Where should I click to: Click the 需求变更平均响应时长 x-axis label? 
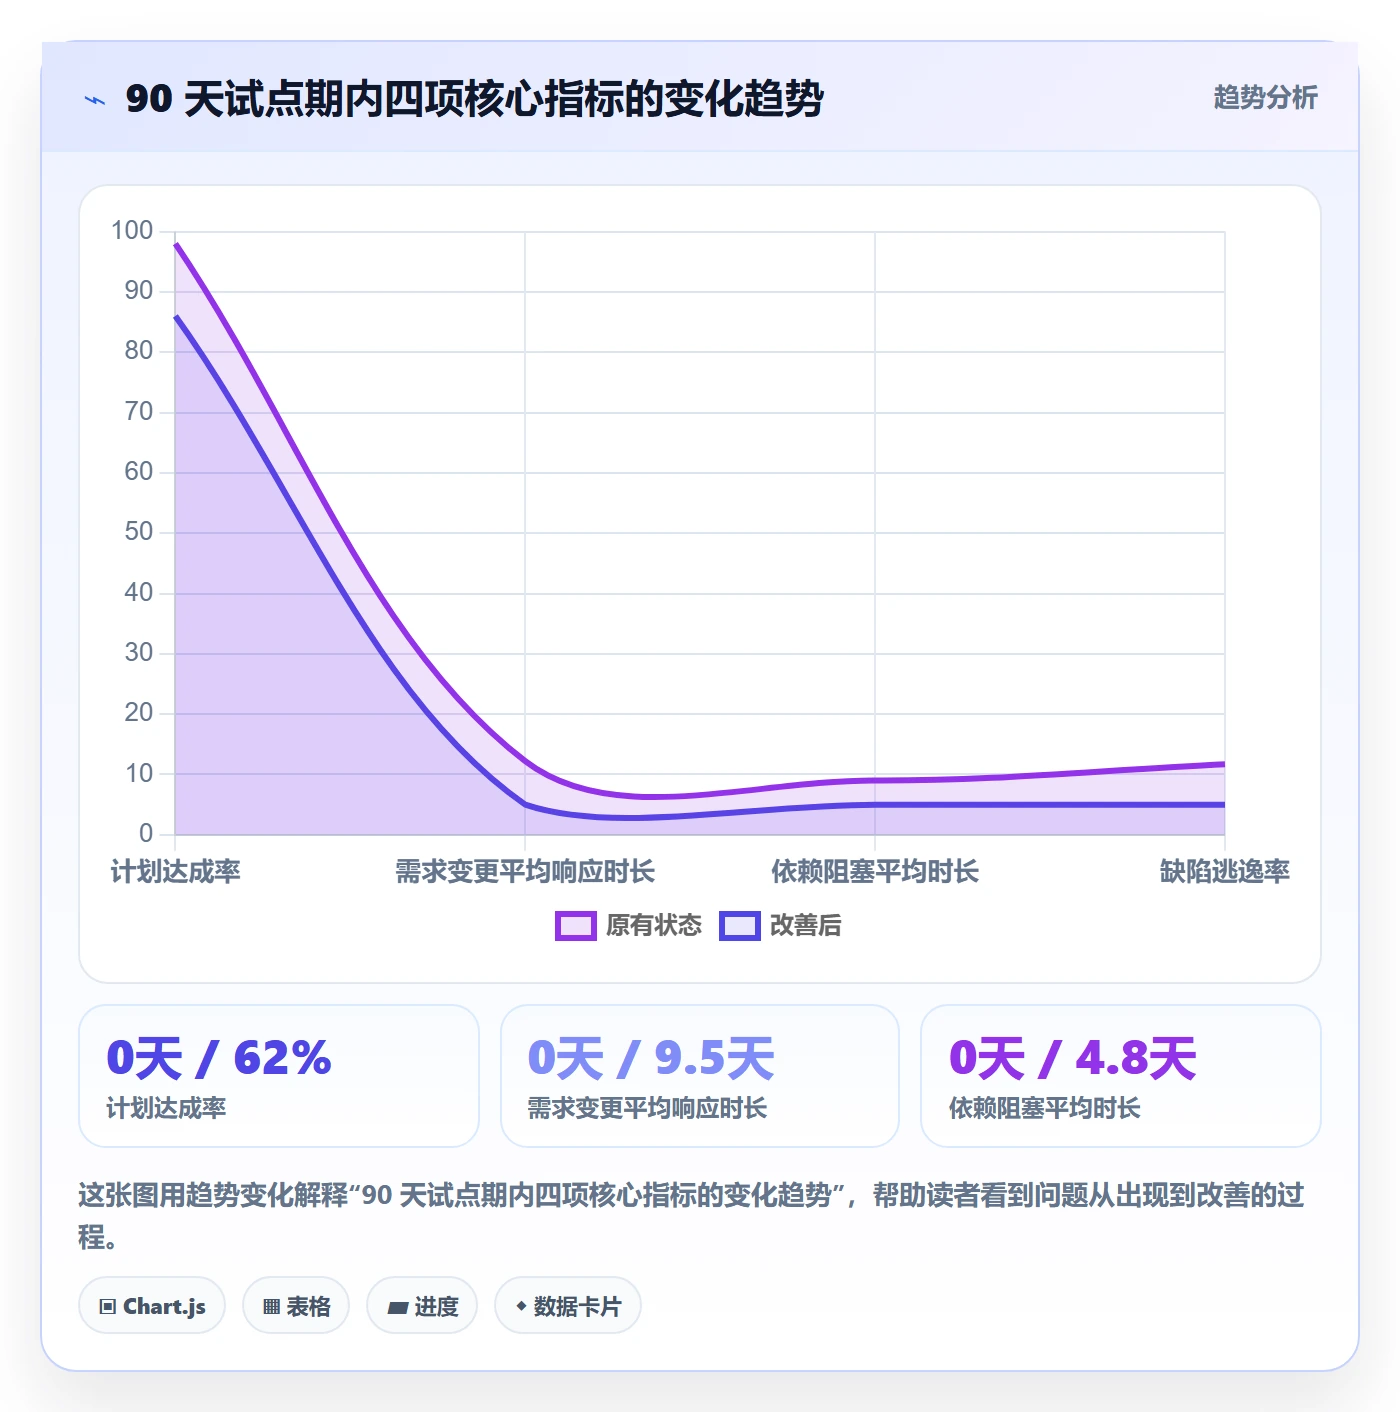(x=525, y=872)
